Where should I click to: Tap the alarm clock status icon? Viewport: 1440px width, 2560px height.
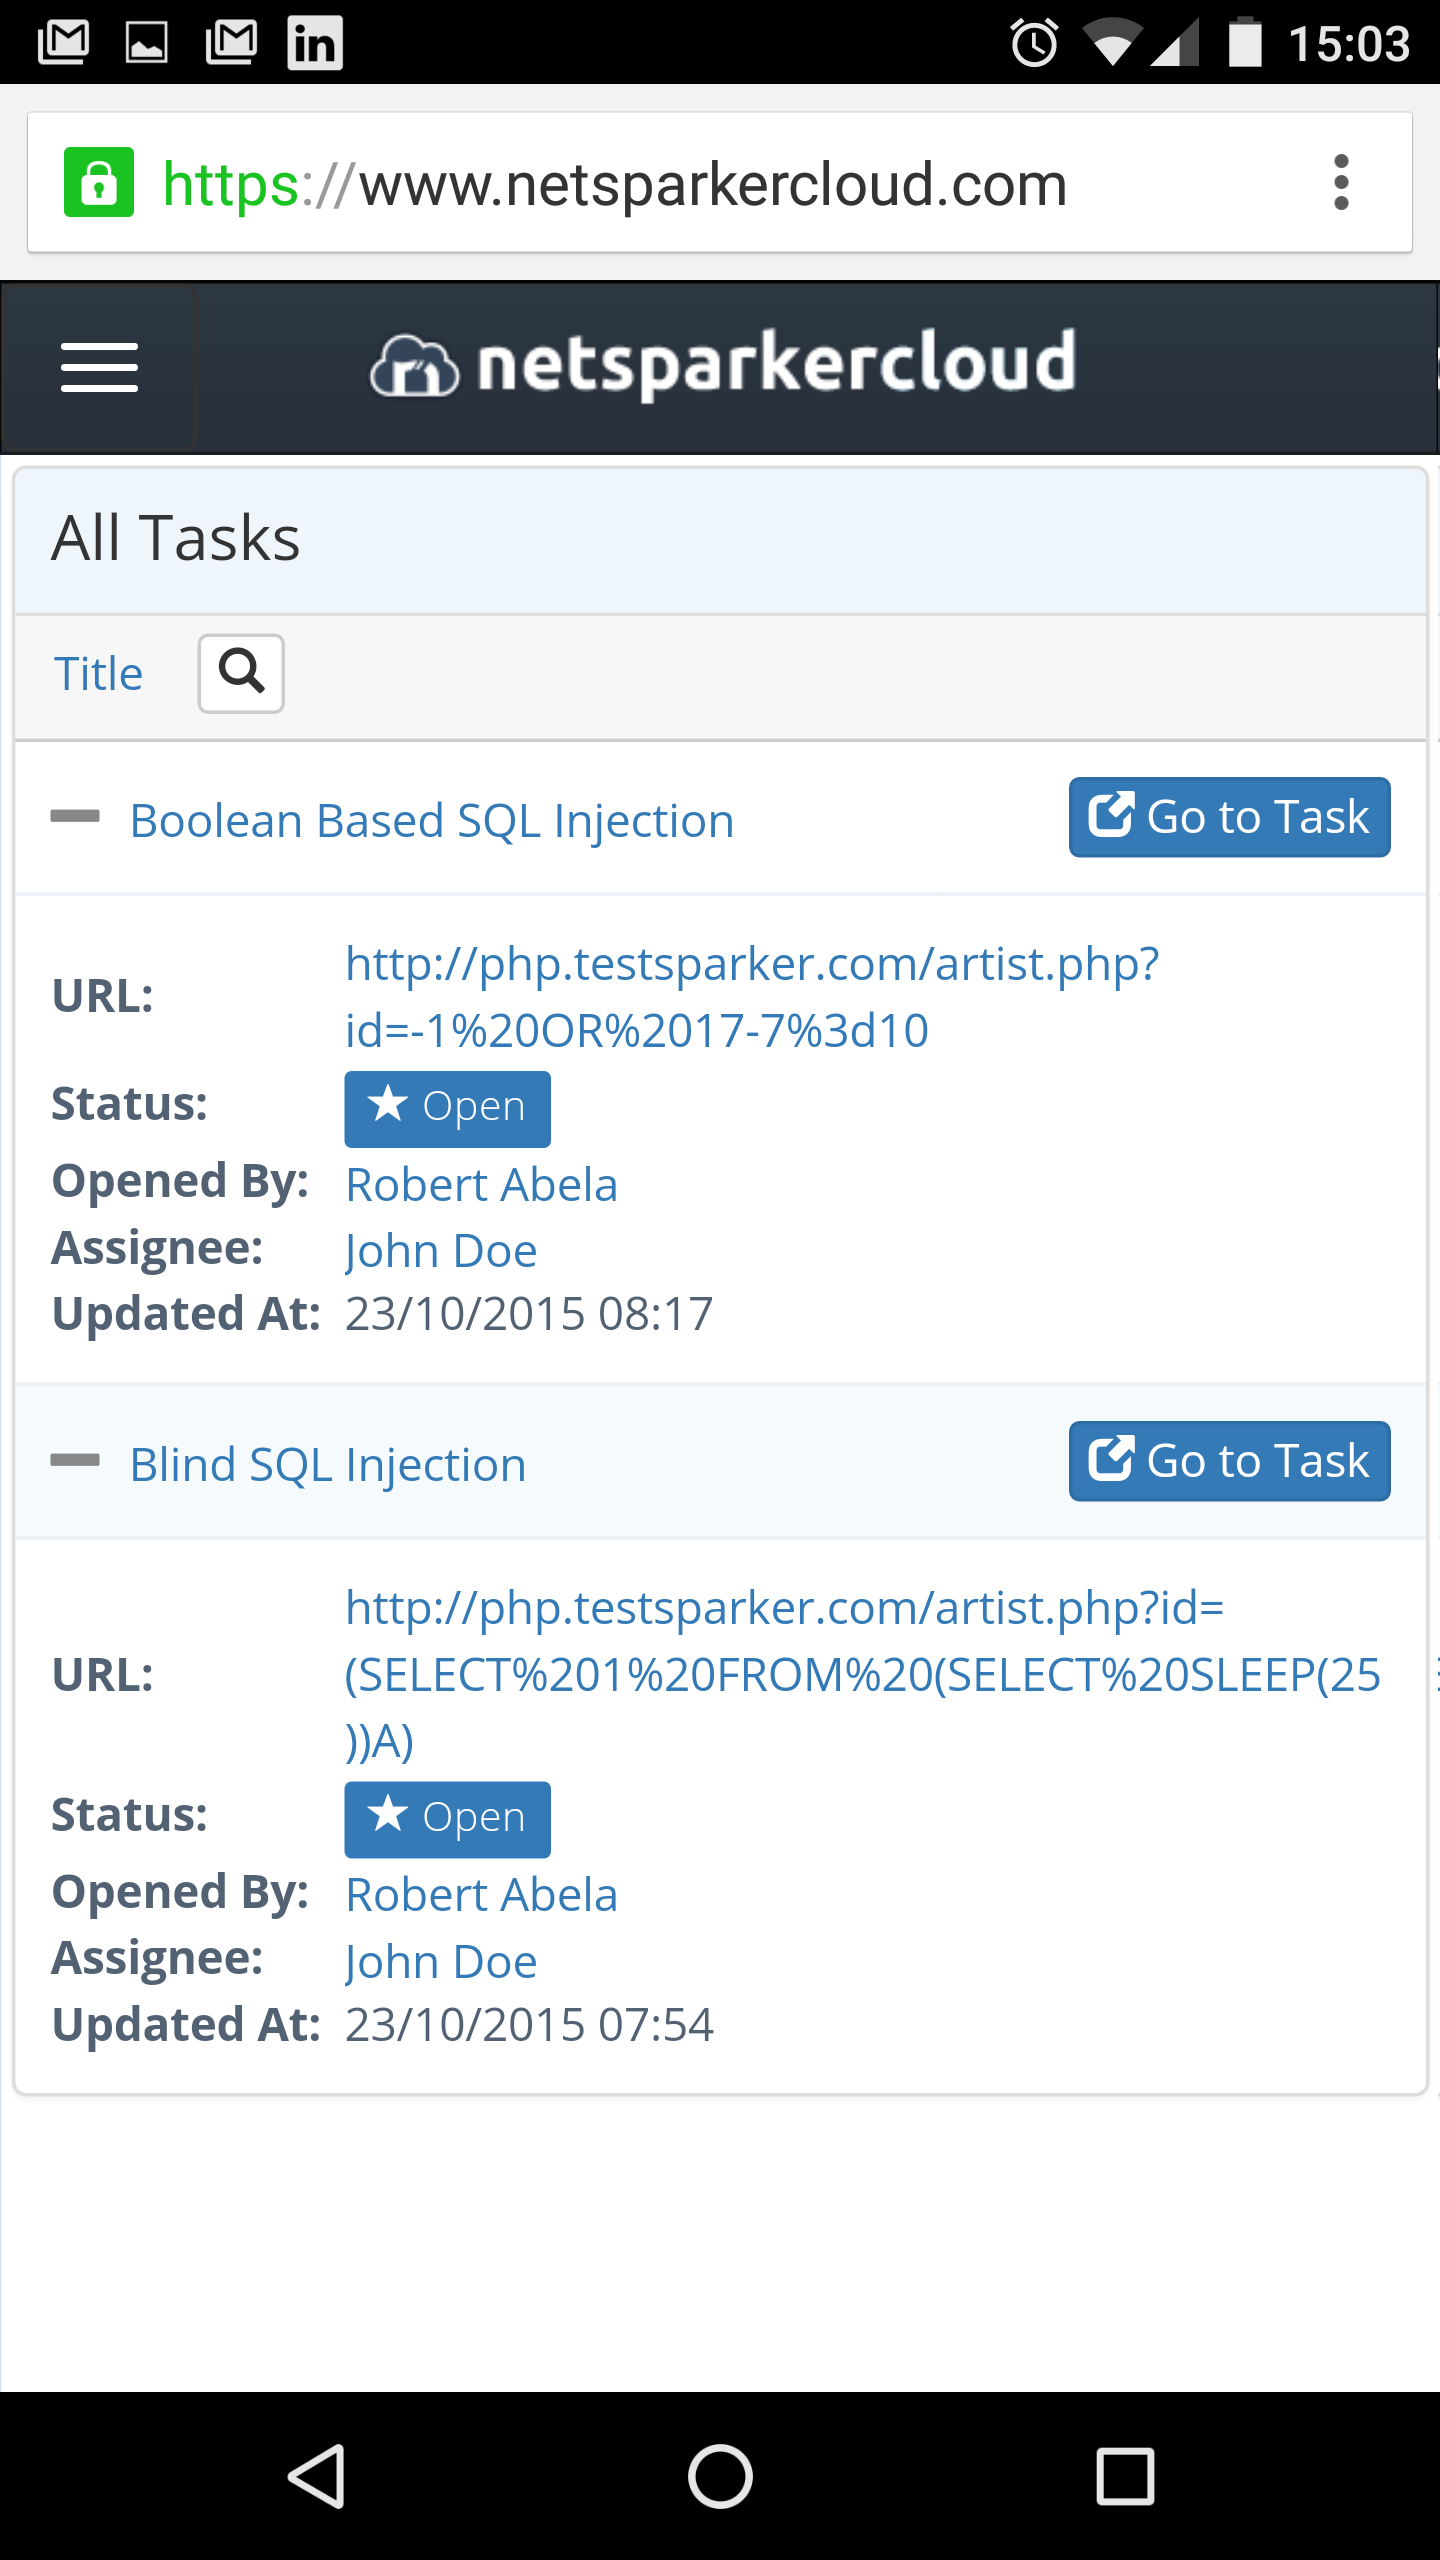[x=1034, y=43]
